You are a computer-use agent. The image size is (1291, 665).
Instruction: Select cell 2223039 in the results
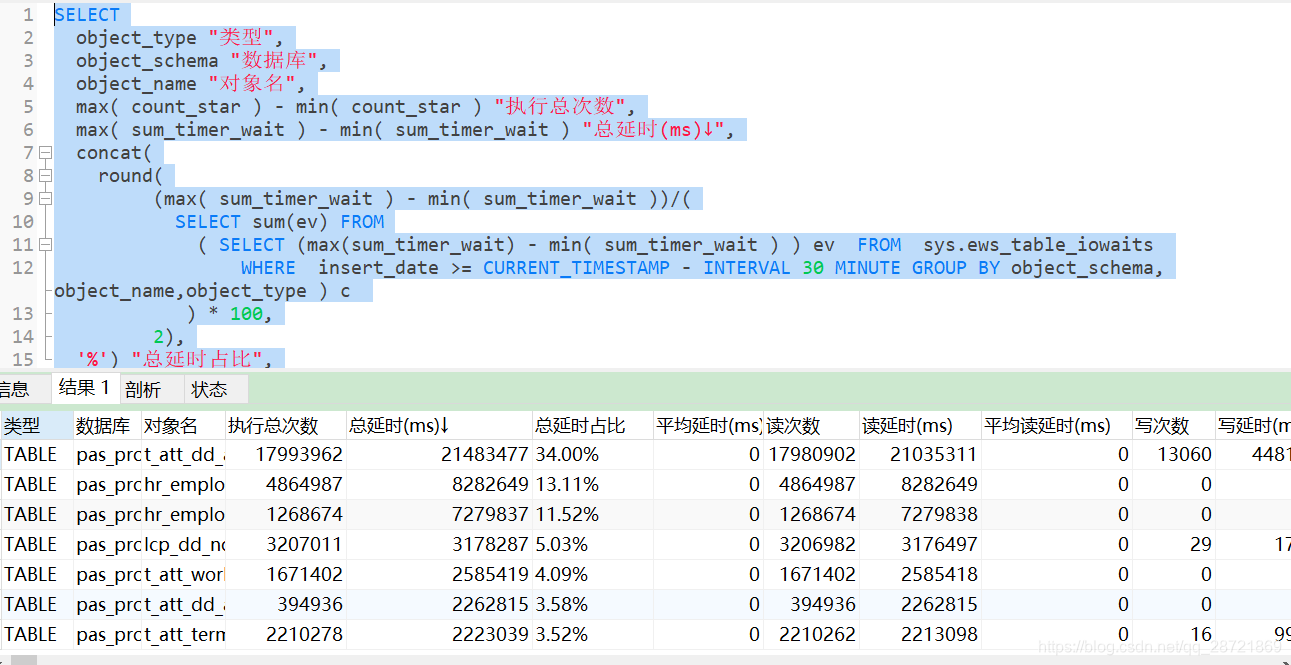439,634
